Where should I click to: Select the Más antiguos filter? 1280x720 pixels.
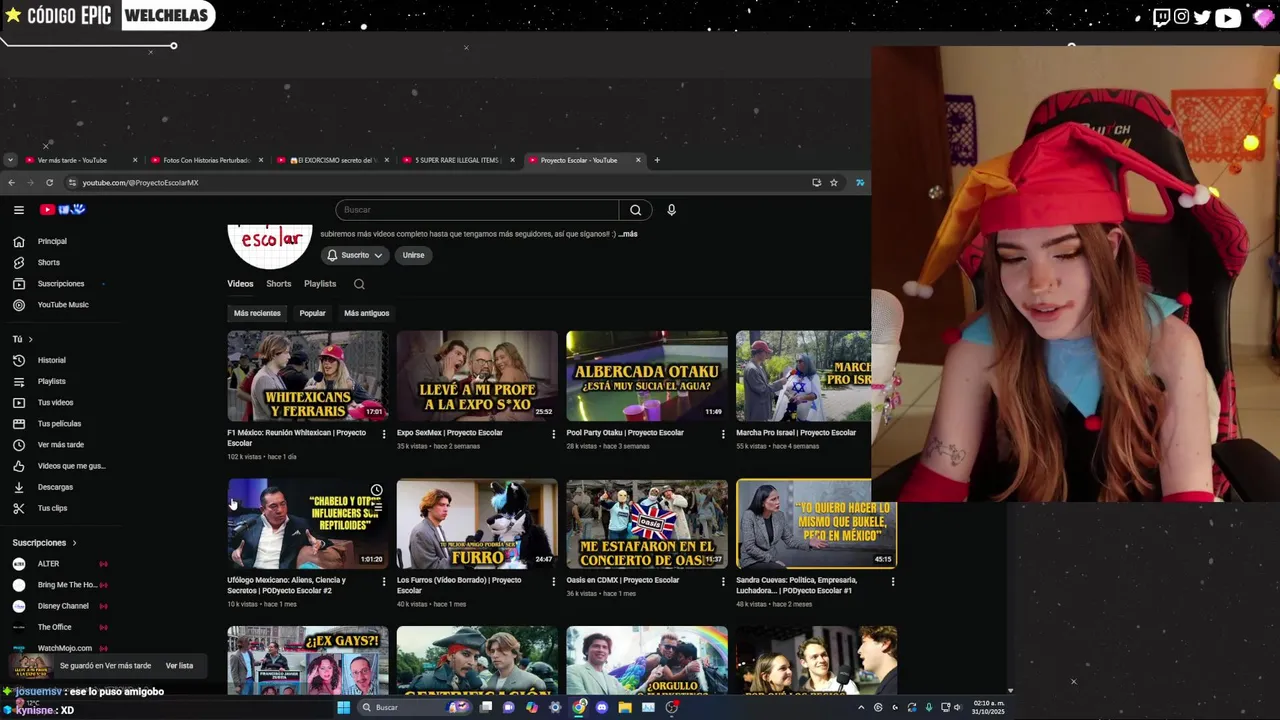coord(366,313)
